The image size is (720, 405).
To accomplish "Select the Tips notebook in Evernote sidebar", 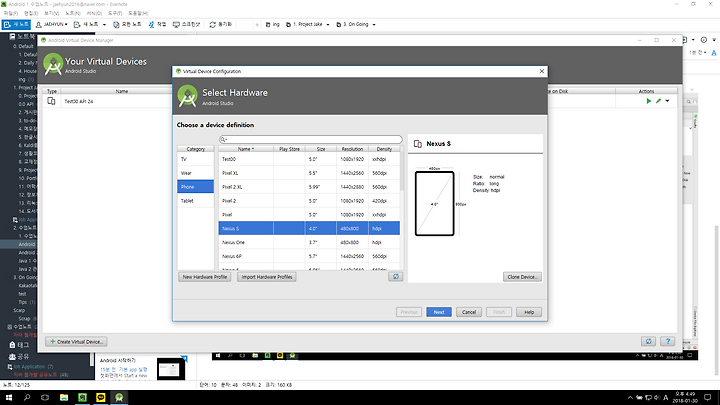I will pos(22,302).
